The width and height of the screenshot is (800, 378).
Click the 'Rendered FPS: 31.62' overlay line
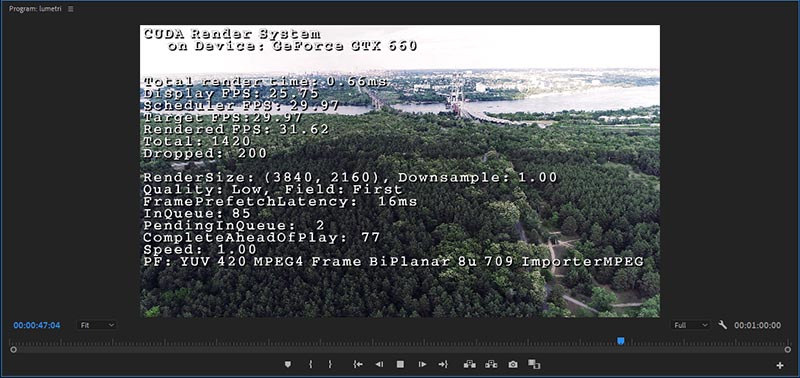236,130
